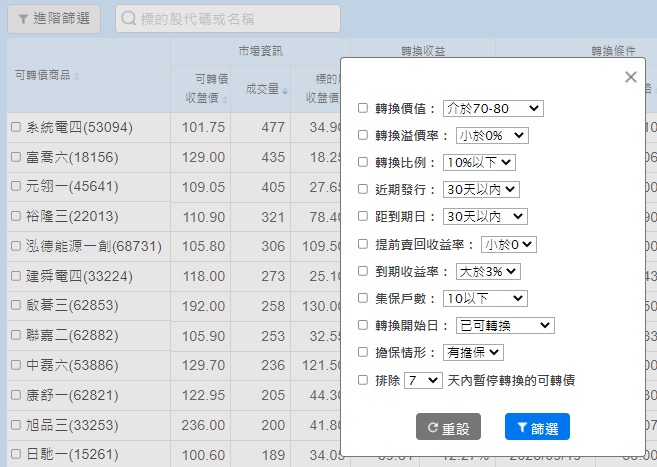The width and height of the screenshot is (657, 467).
Task: Check the 距到期日 filter checkbox
Action: point(364,216)
